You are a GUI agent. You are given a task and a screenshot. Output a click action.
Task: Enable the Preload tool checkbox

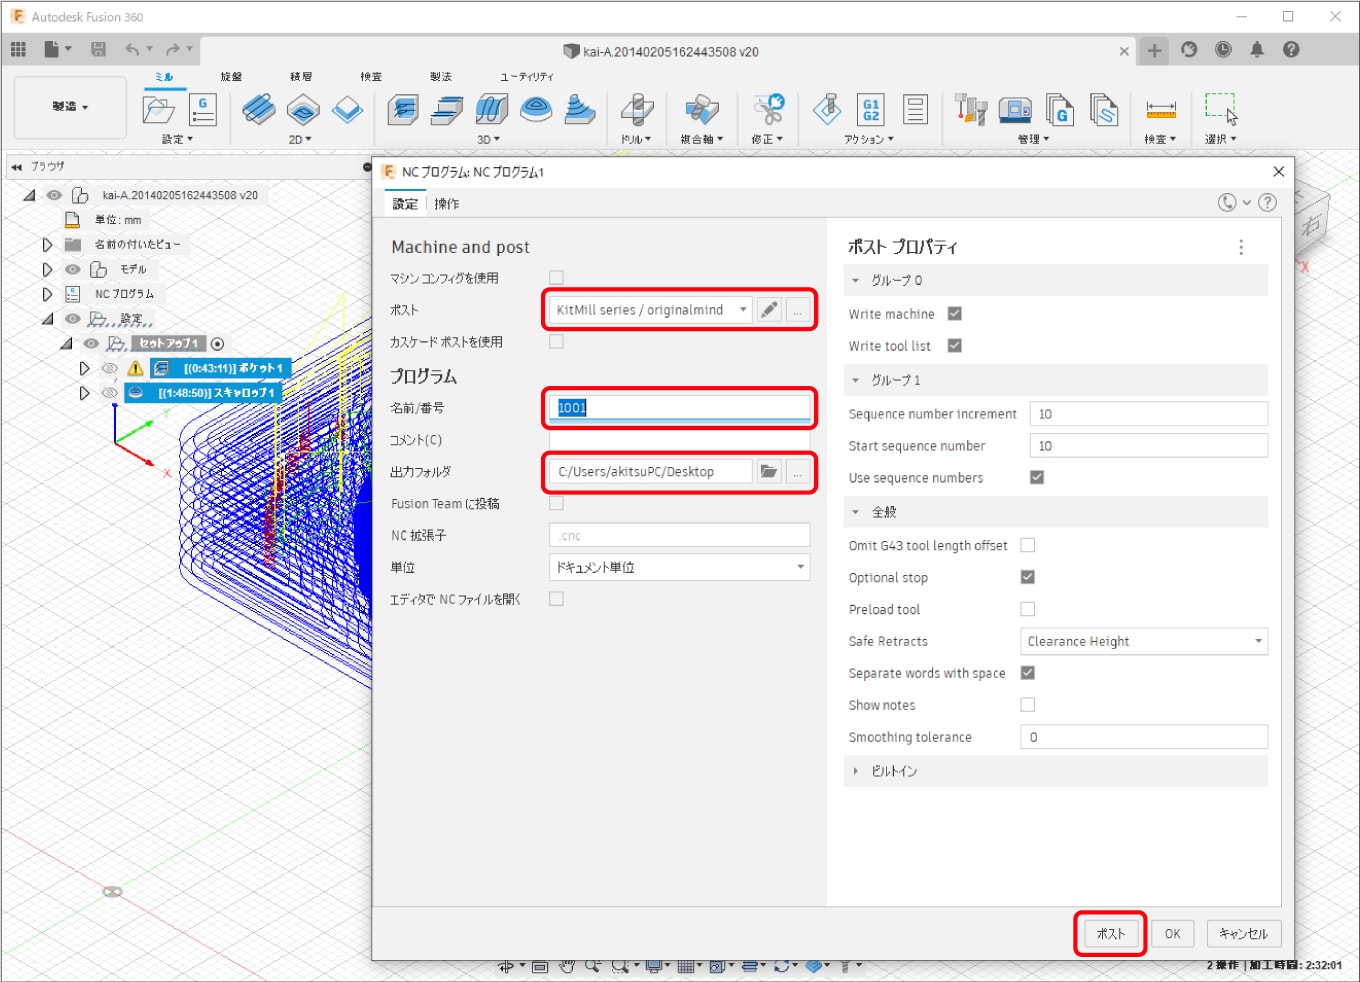click(x=1027, y=609)
